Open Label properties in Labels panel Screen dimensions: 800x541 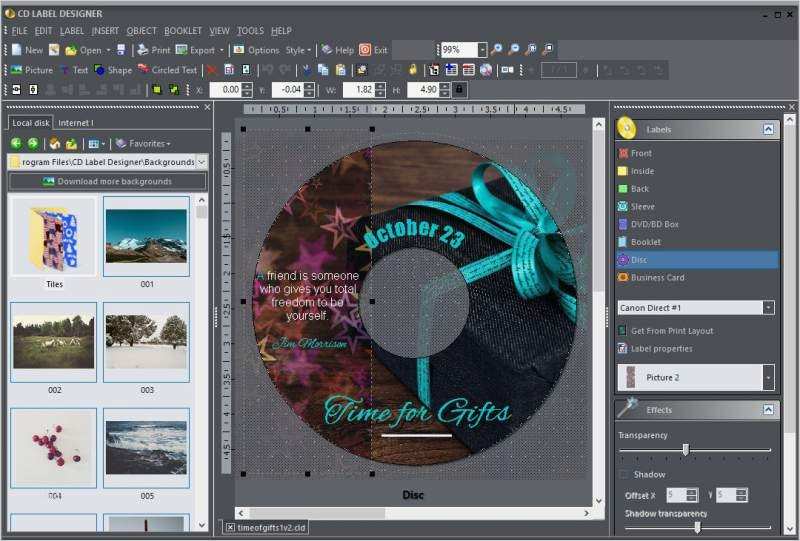(660, 348)
